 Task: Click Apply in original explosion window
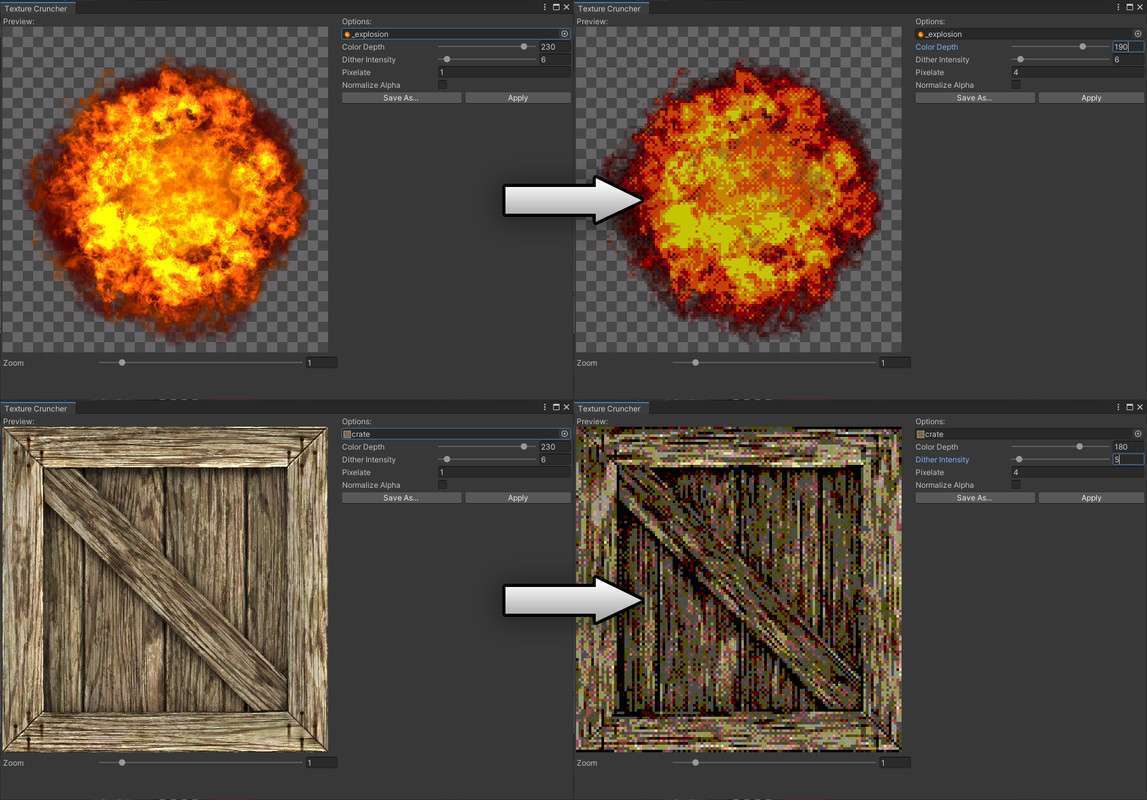(x=518, y=98)
